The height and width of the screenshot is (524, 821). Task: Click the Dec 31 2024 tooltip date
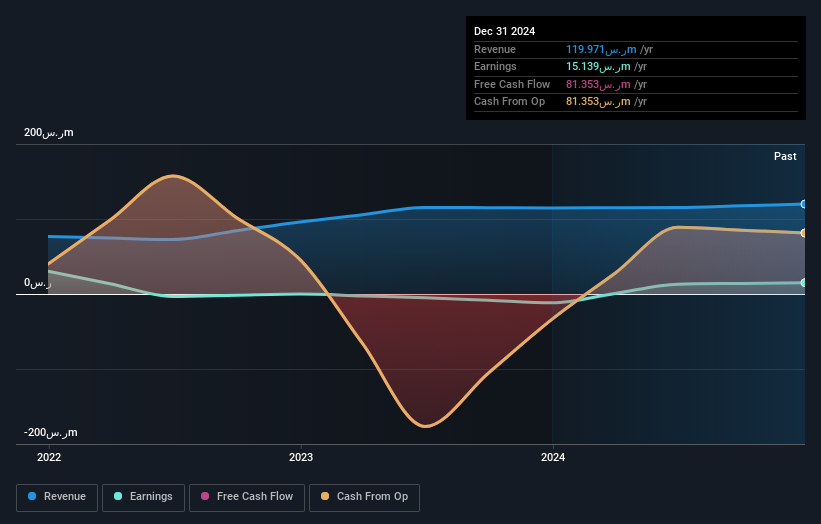tap(504, 31)
